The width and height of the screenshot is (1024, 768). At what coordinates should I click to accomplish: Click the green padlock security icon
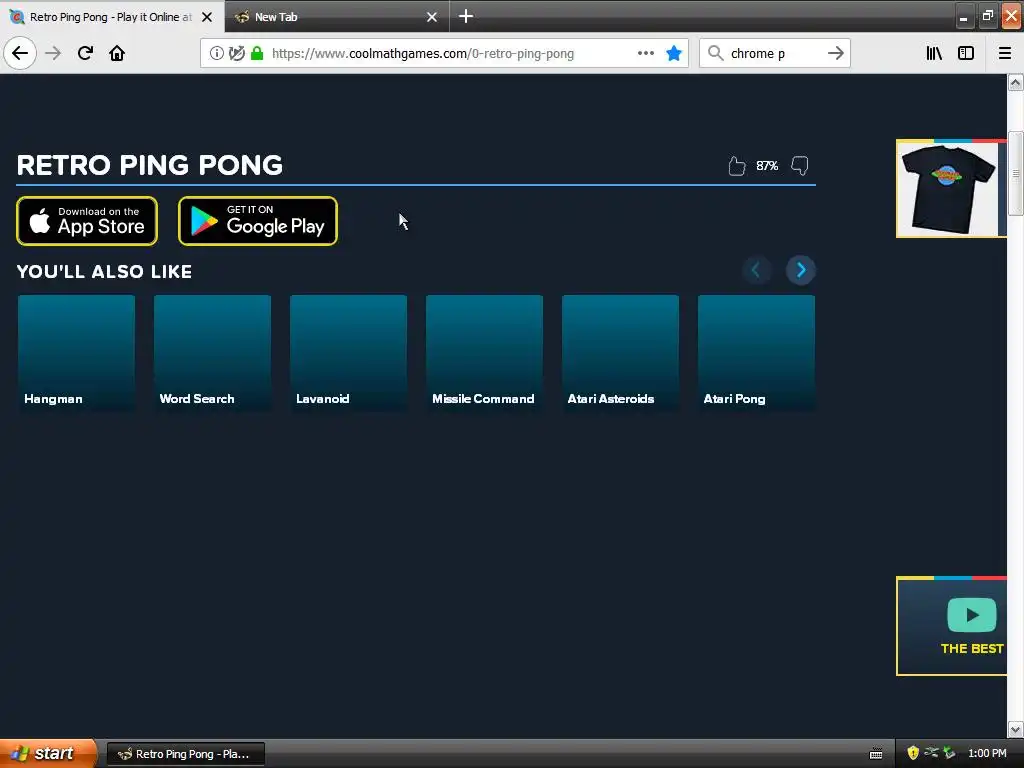point(257,54)
